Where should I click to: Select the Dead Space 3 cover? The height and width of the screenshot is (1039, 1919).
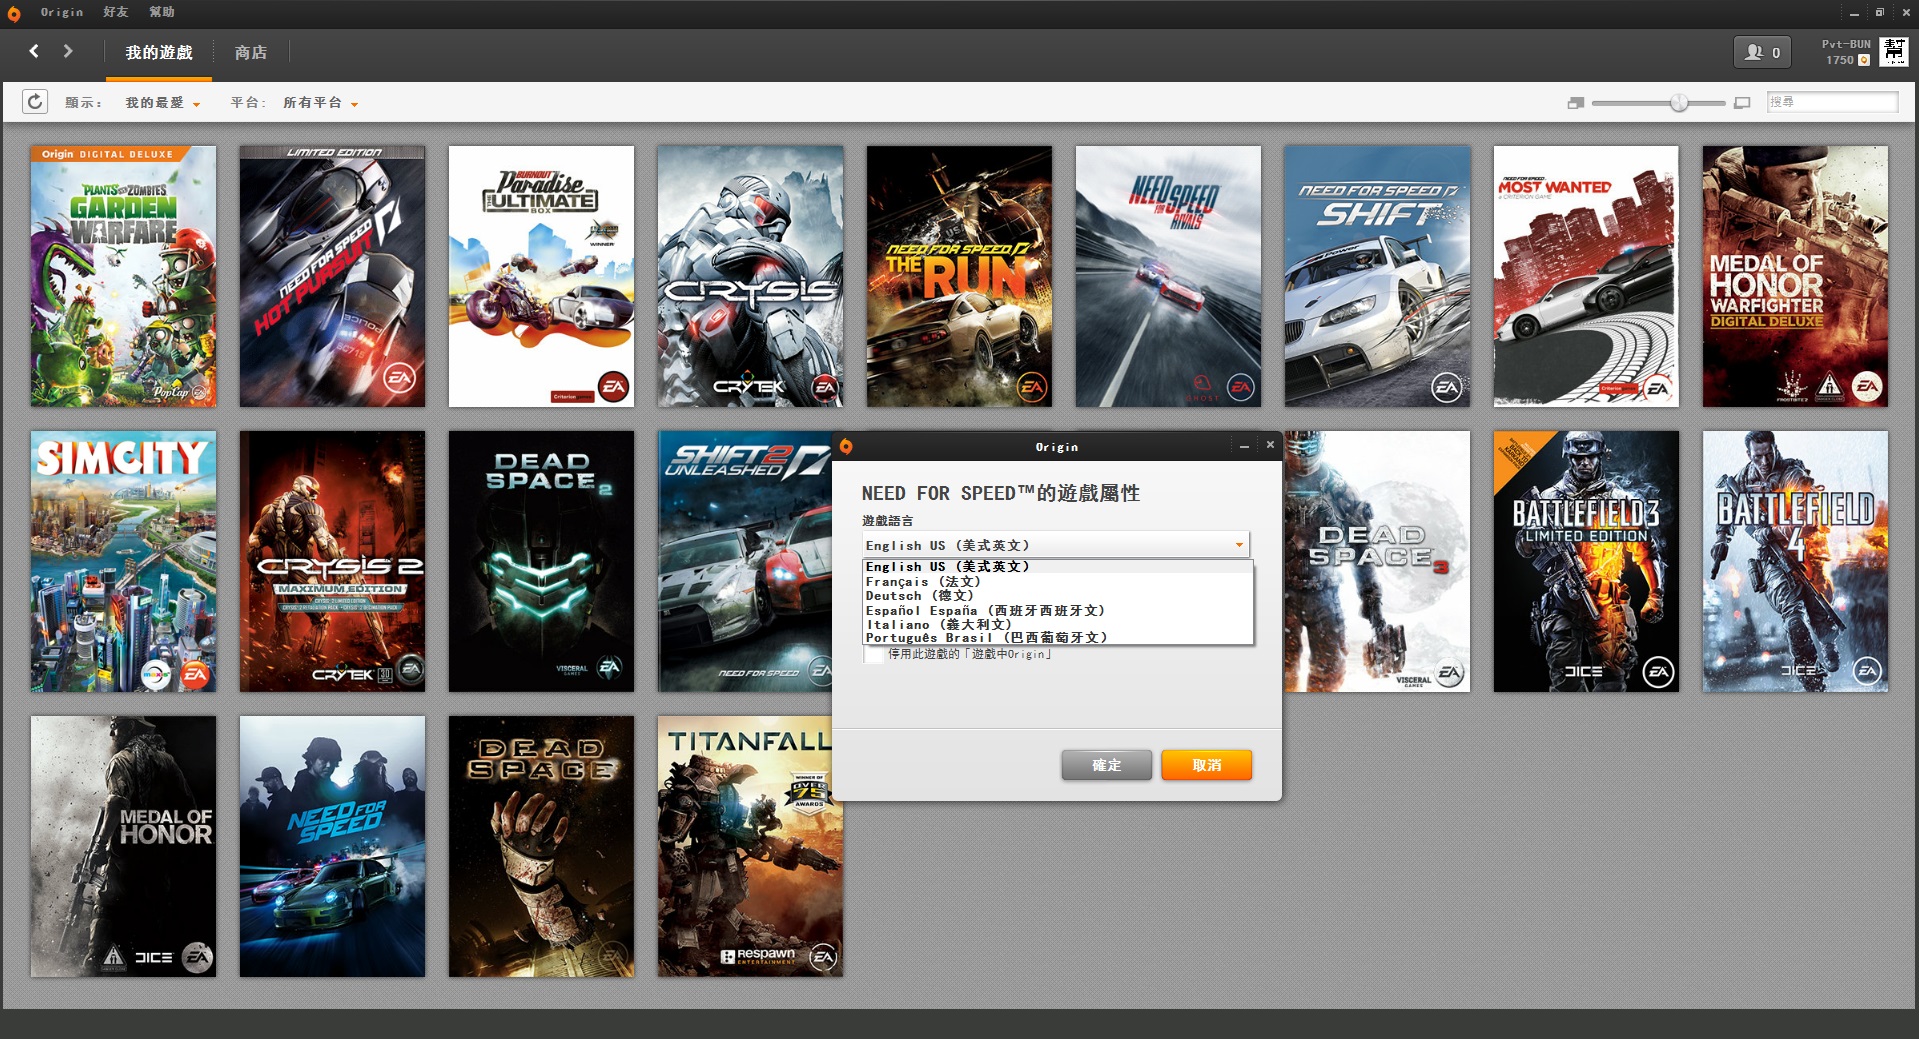coord(1377,561)
